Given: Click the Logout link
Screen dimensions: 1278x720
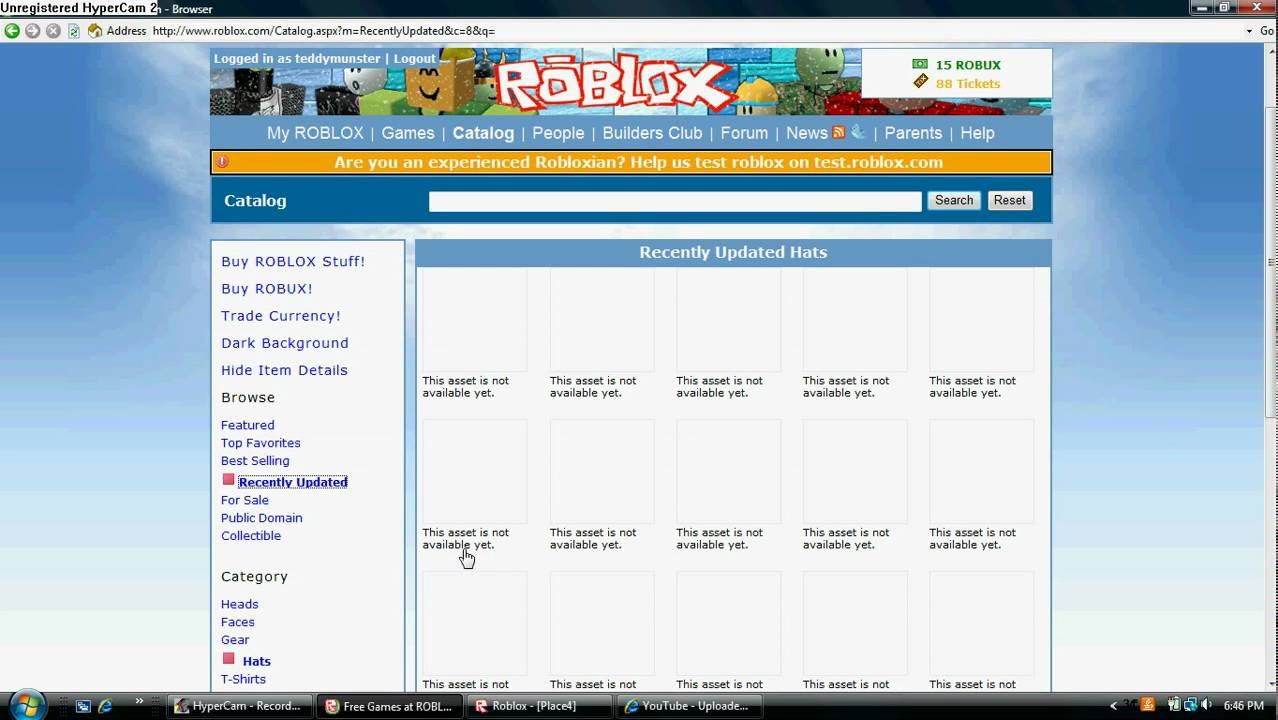Looking at the screenshot, I should (415, 59).
